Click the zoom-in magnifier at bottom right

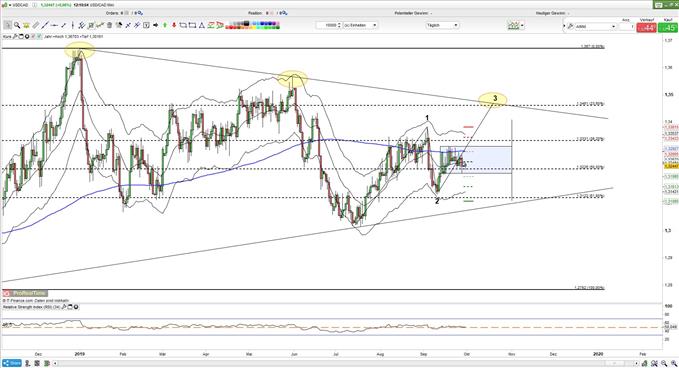674,363
